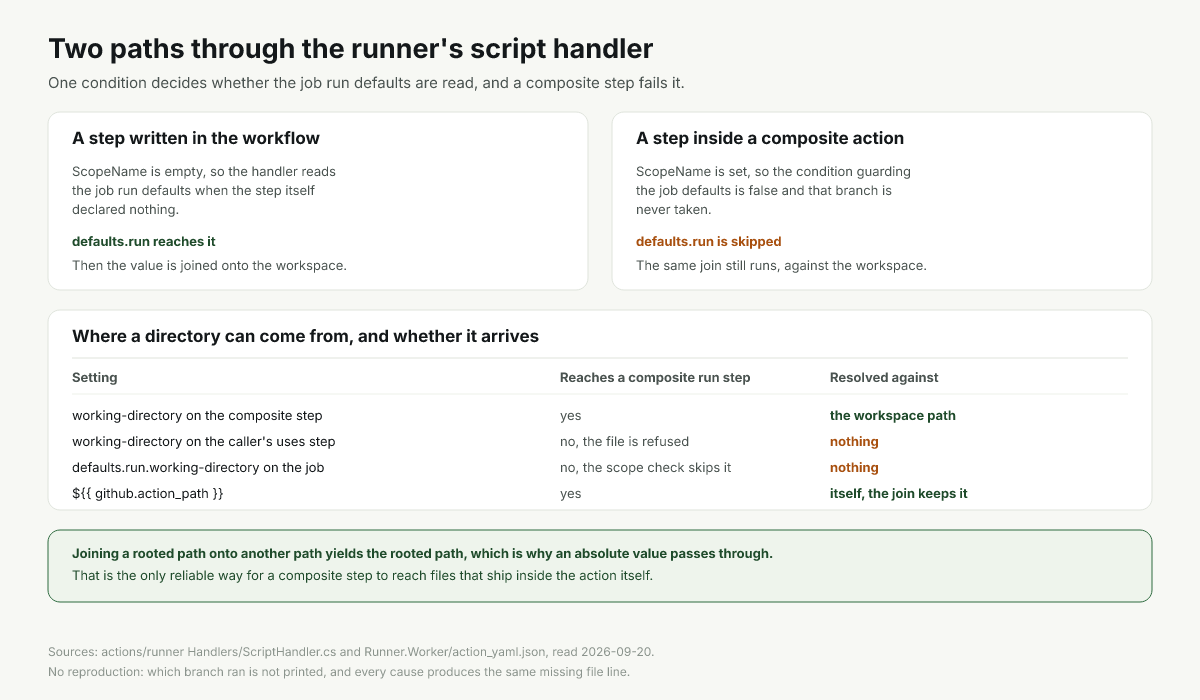The height and width of the screenshot is (700, 1200).
Task: Click the orange text 'defaults.run is skipped'
Action: point(709,242)
